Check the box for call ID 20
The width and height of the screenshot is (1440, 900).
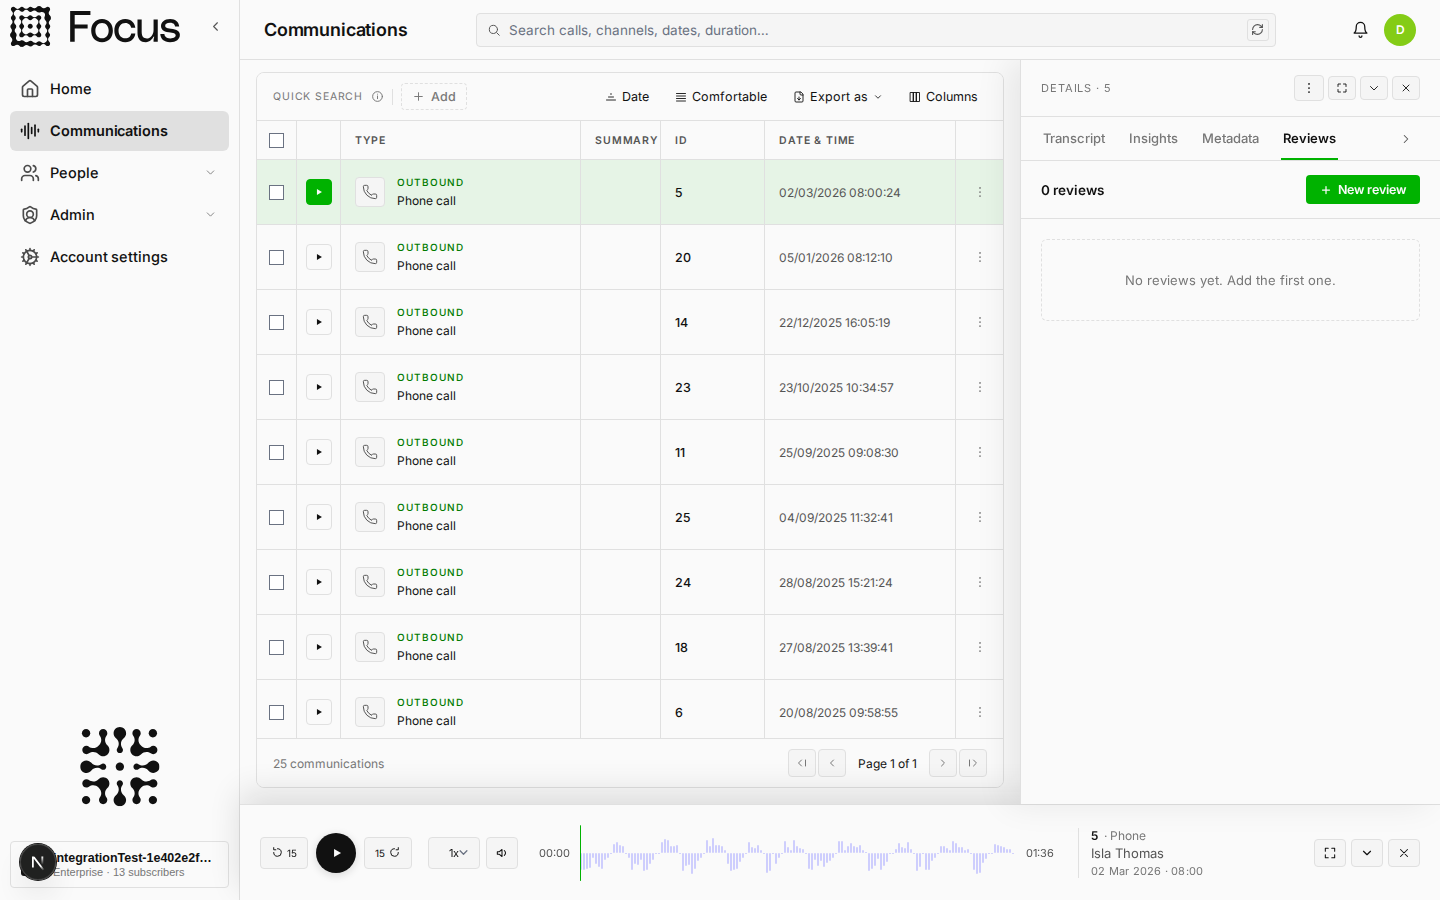(x=277, y=257)
